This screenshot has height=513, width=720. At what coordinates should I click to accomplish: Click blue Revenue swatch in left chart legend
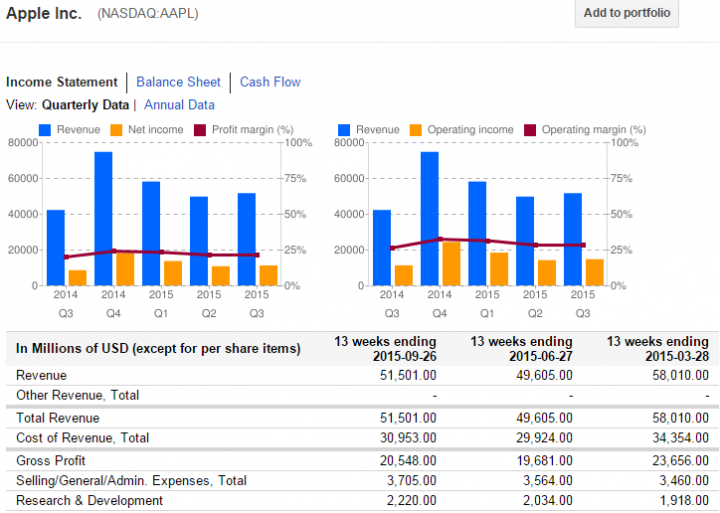pos(45,130)
